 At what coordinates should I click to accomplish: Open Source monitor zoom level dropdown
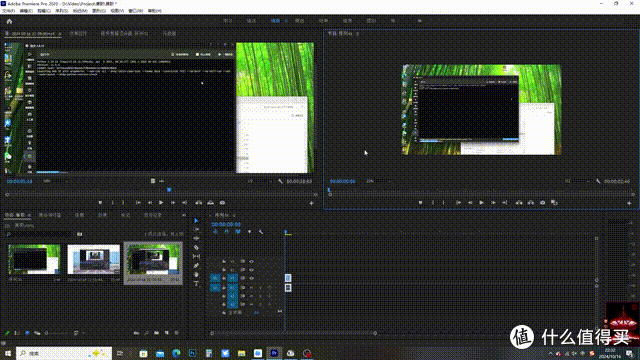point(55,181)
